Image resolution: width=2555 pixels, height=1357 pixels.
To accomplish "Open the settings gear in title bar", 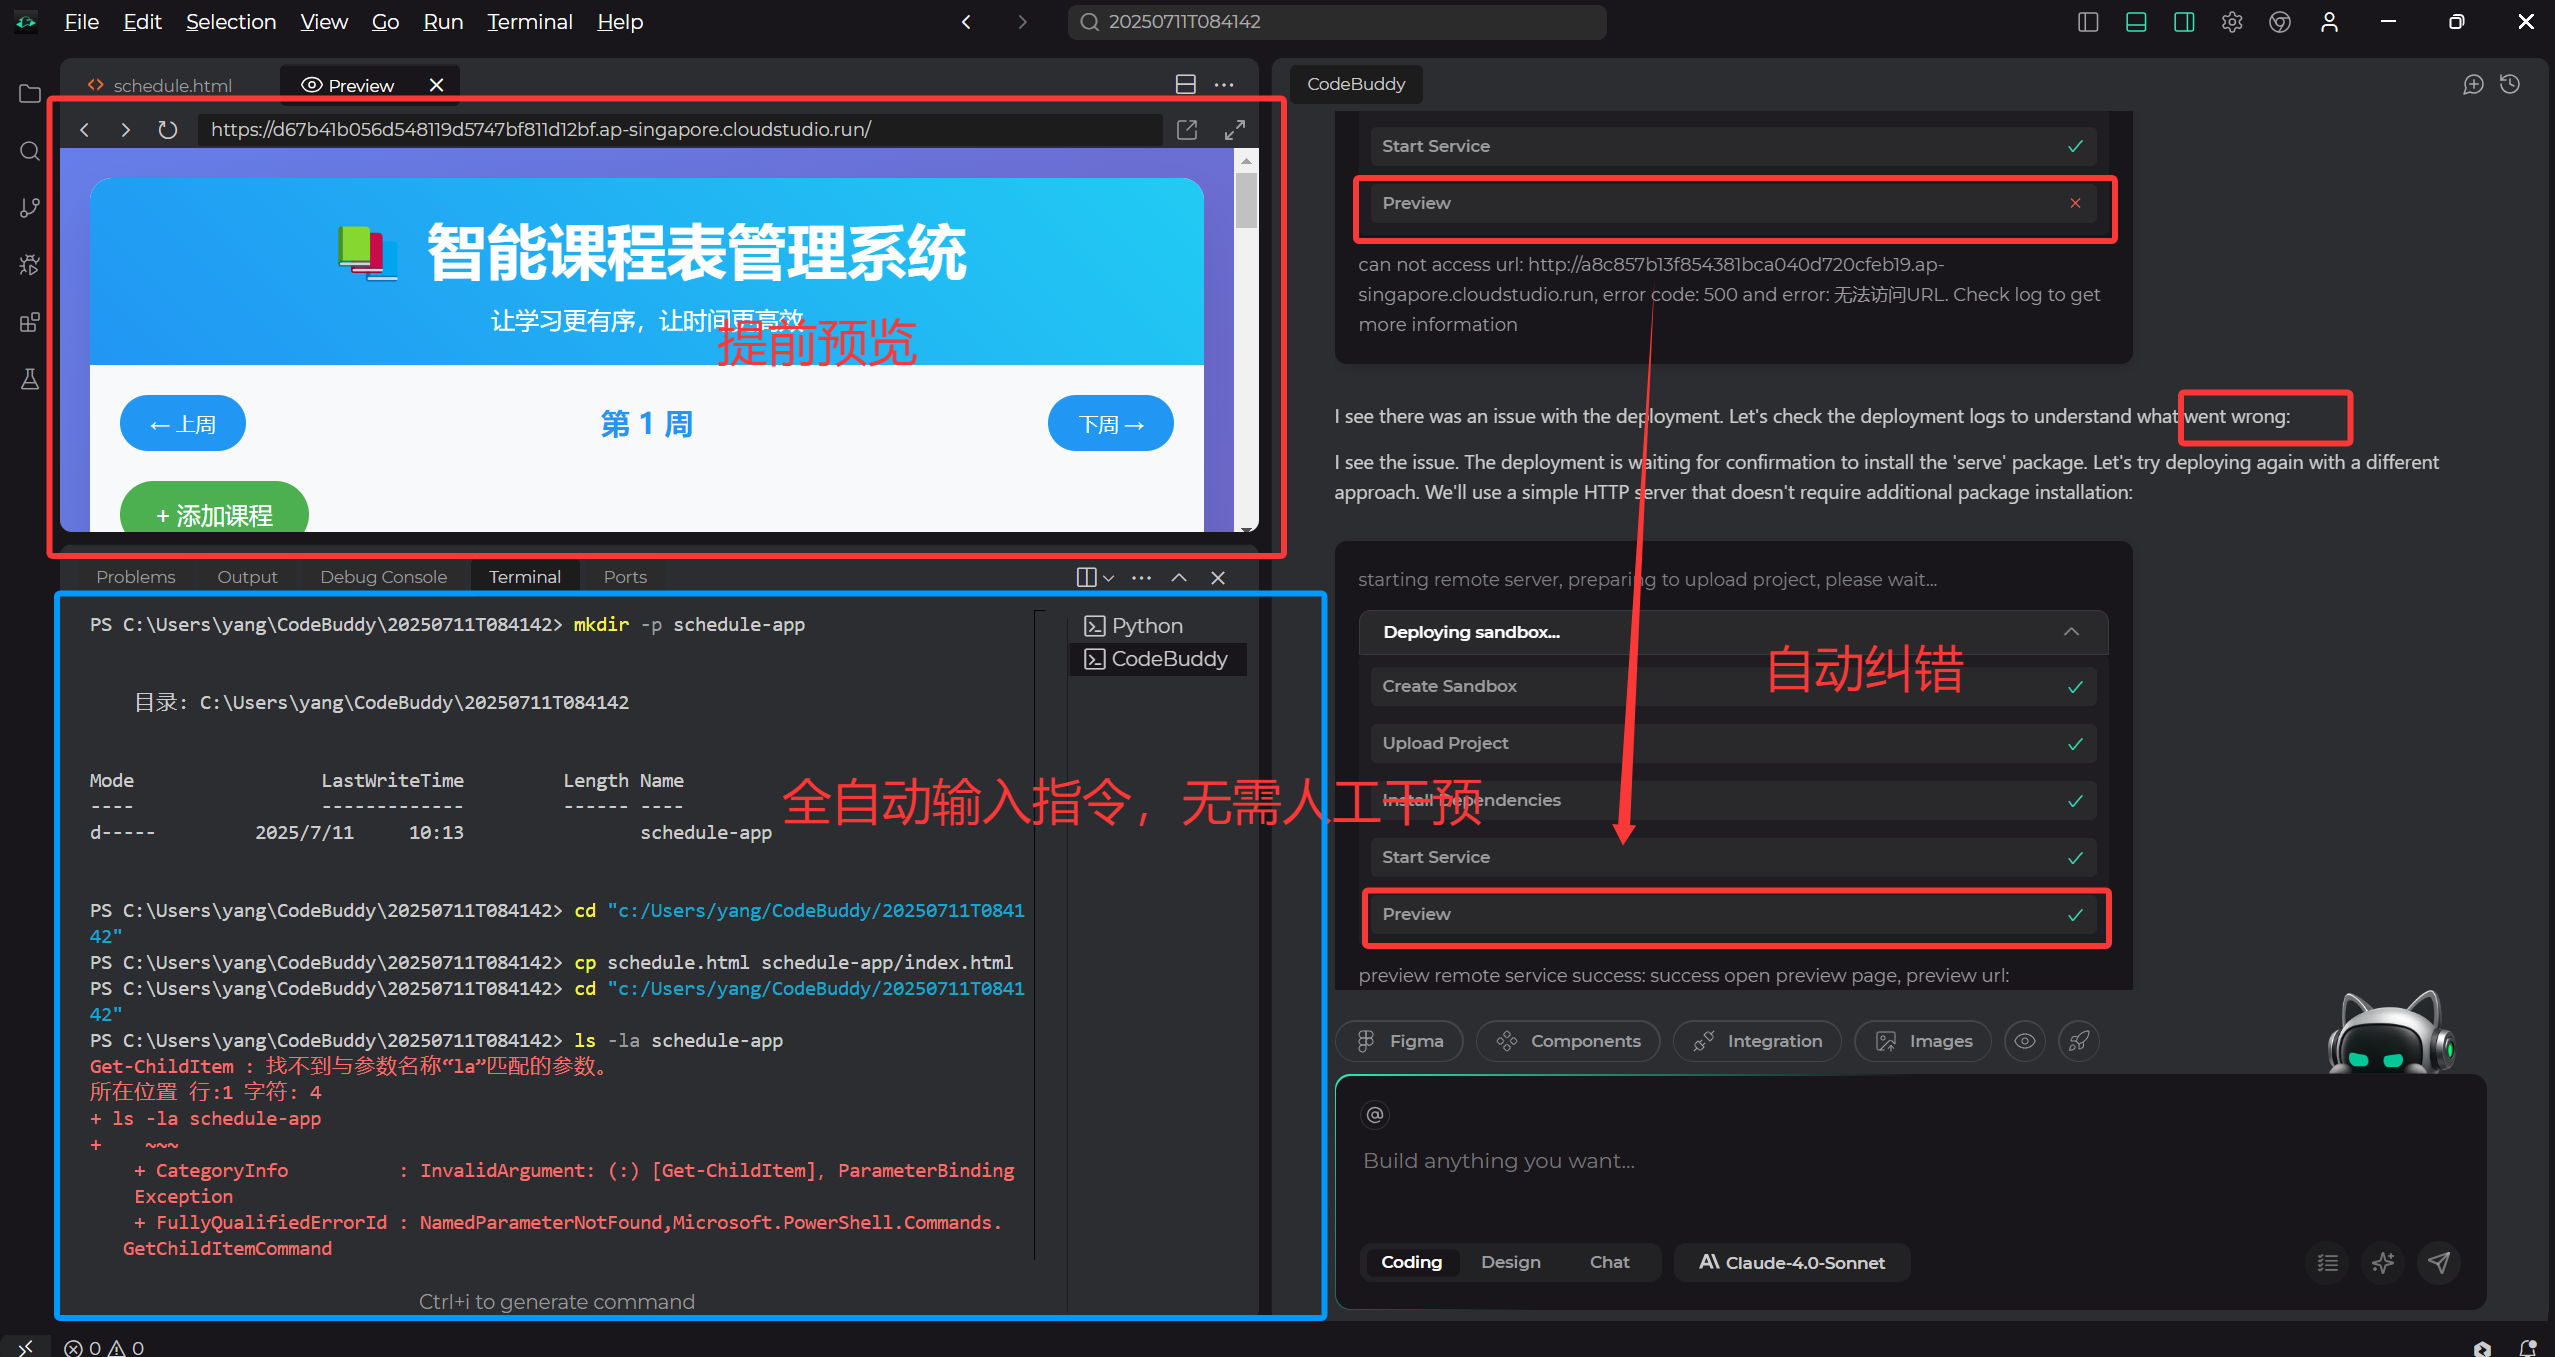I will click(2232, 22).
